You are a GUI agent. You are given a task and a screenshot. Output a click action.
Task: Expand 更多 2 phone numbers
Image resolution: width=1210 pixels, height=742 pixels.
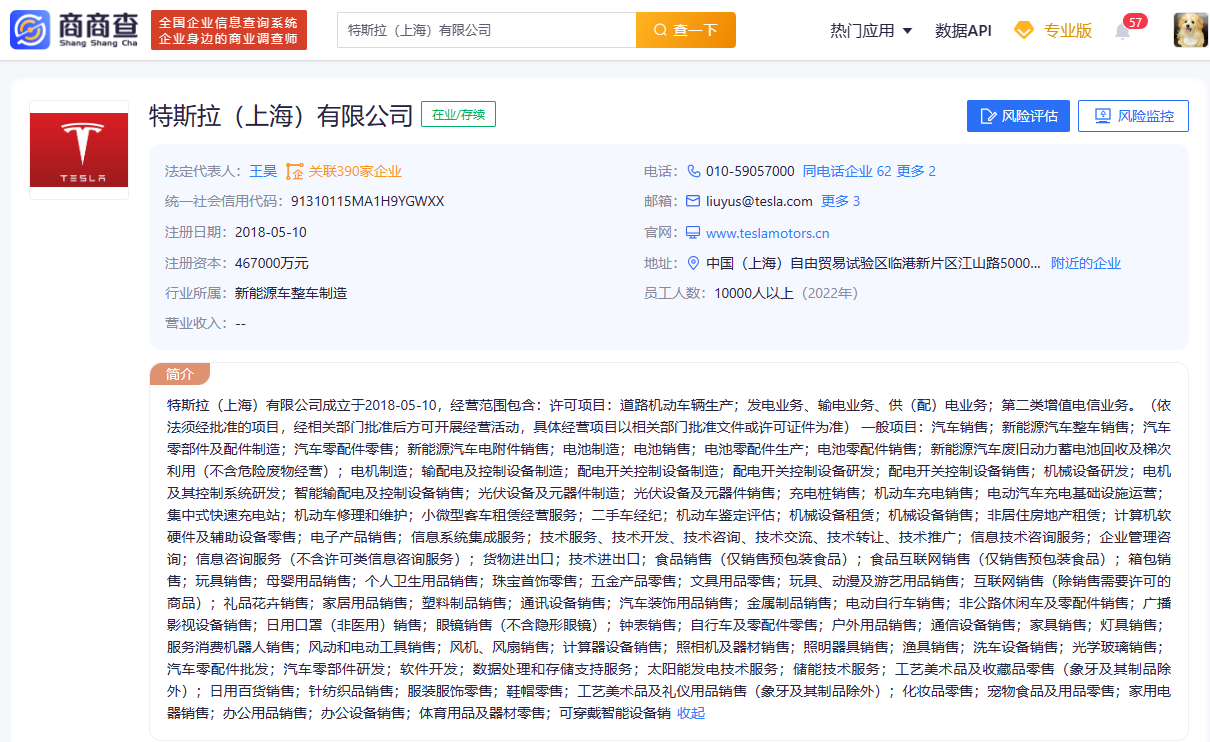pyautogui.click(x=916, y=171)
